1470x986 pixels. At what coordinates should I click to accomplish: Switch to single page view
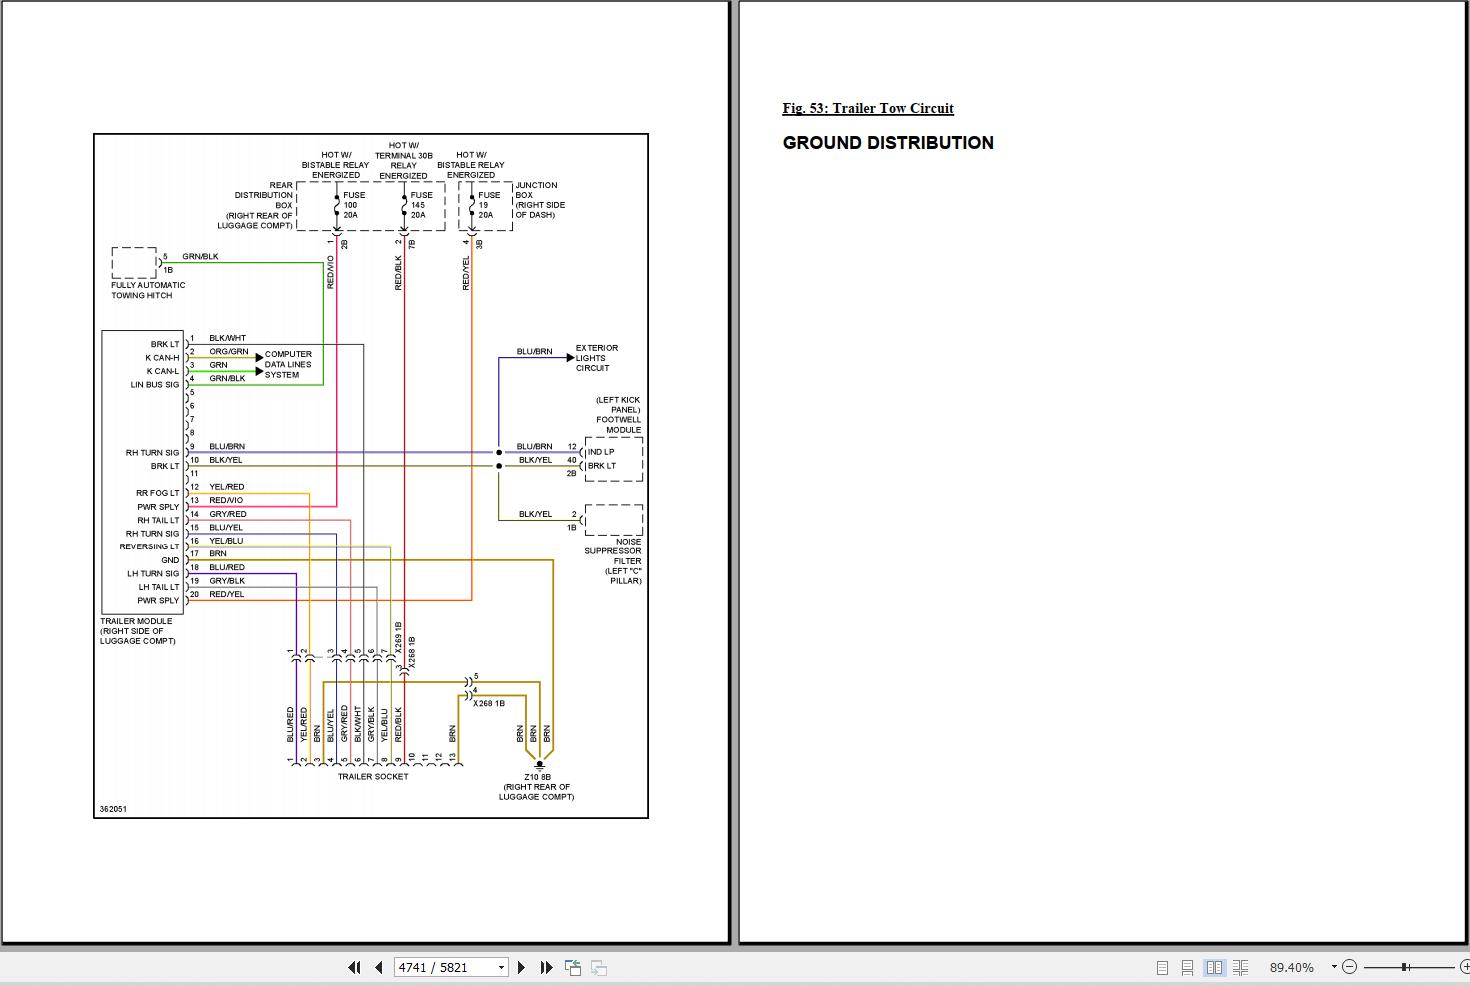(x=1162, y=967)
